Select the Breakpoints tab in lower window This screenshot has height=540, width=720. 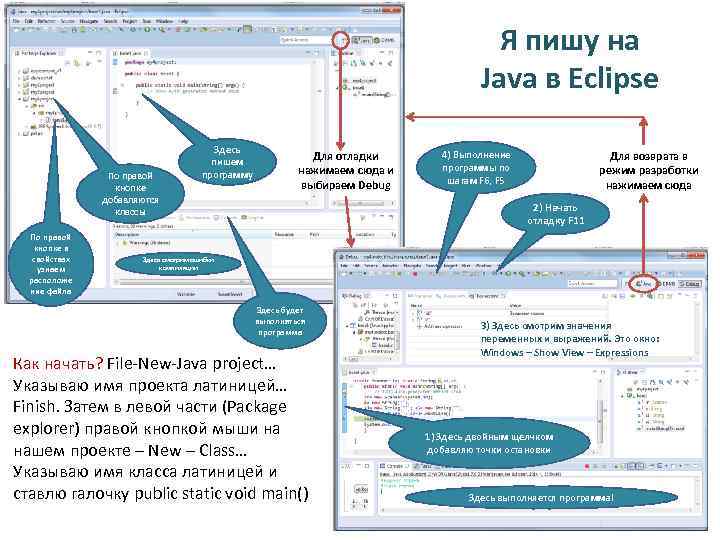tap(450, 296)
